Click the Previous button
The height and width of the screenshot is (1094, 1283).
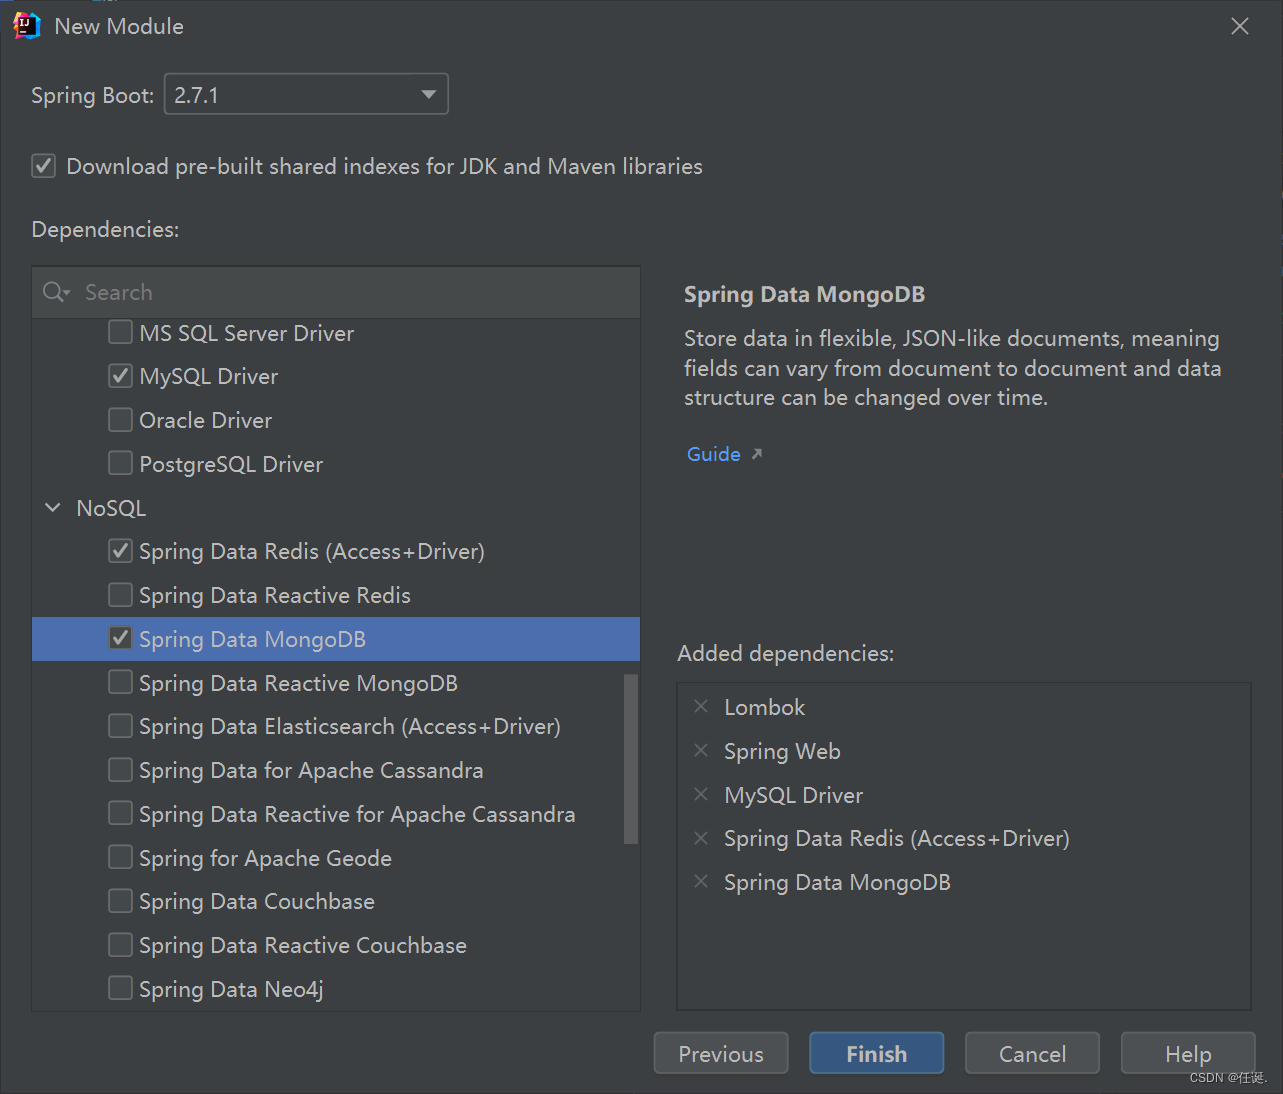click(x=721, y=1053)
